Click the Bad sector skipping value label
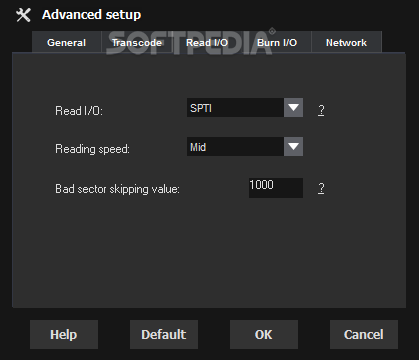419x360 pixels. coord(117,189)
